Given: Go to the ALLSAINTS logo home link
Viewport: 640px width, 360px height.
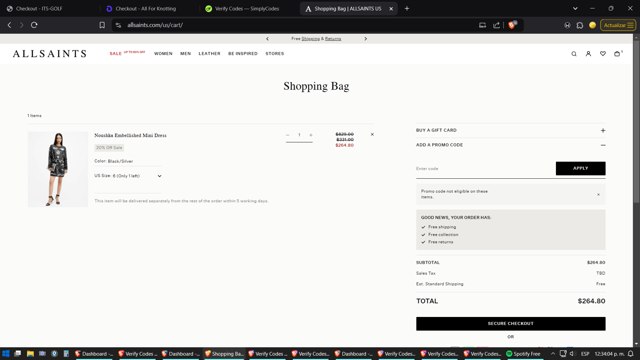Looking at the screenshot, I should pyautogui.click(x=49, y=53).
